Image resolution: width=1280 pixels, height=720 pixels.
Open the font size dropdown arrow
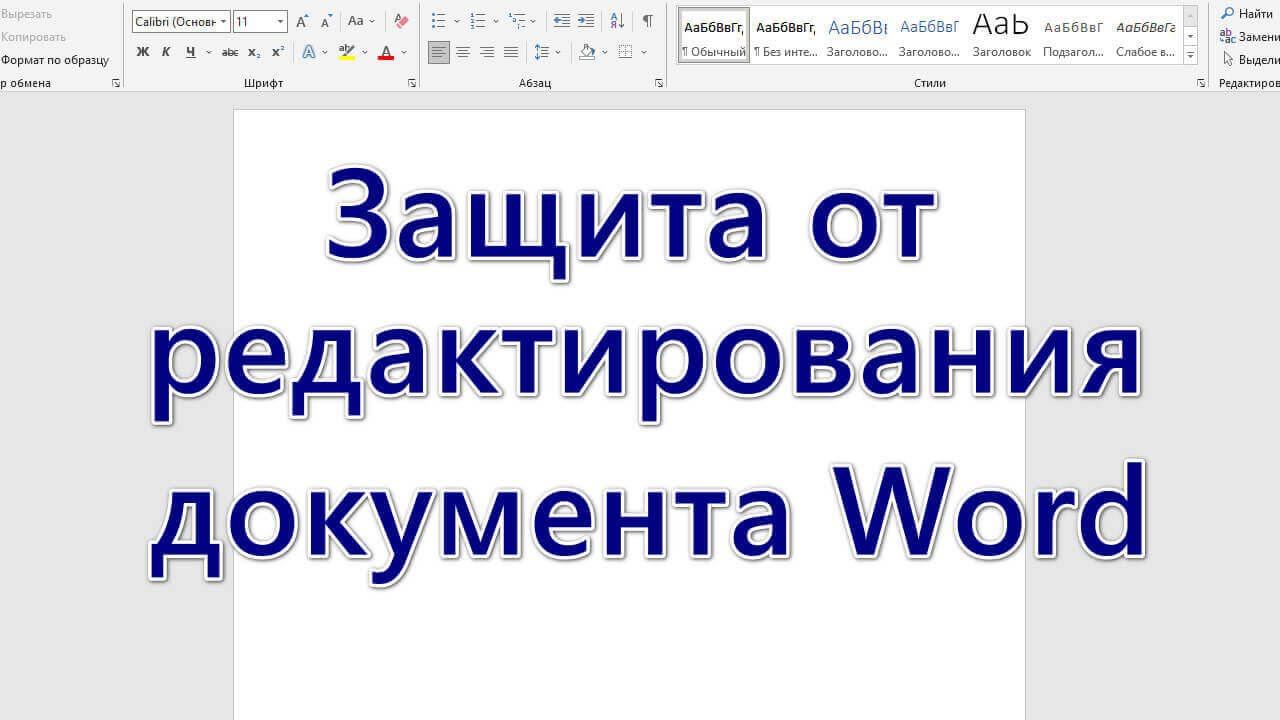280,21
